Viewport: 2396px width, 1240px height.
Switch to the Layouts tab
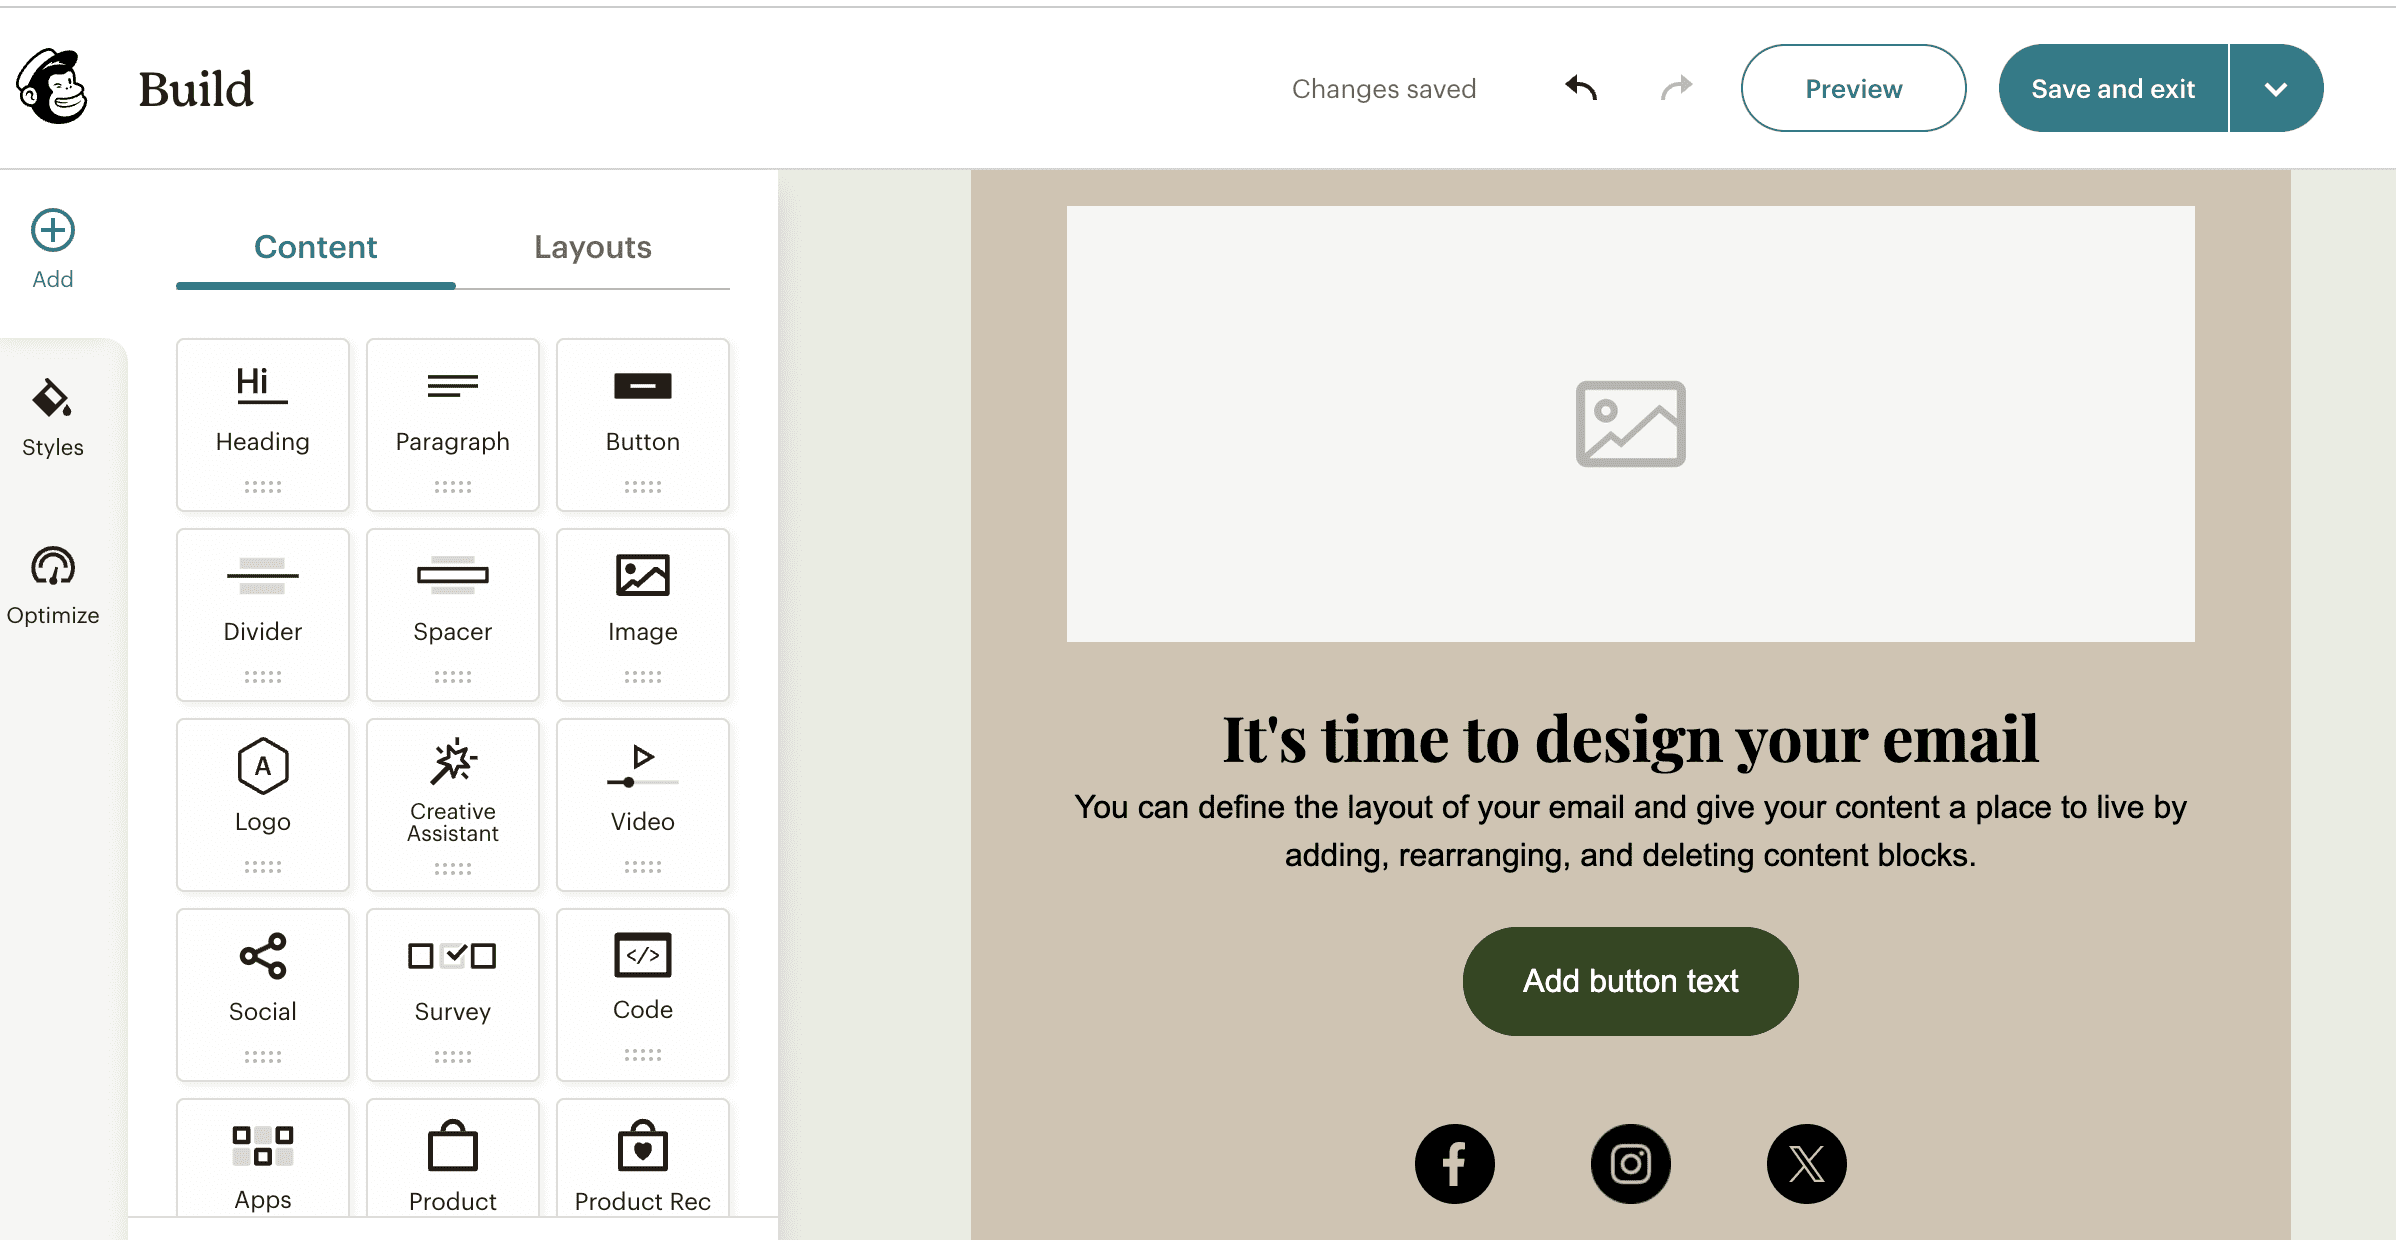coord(592,247)
